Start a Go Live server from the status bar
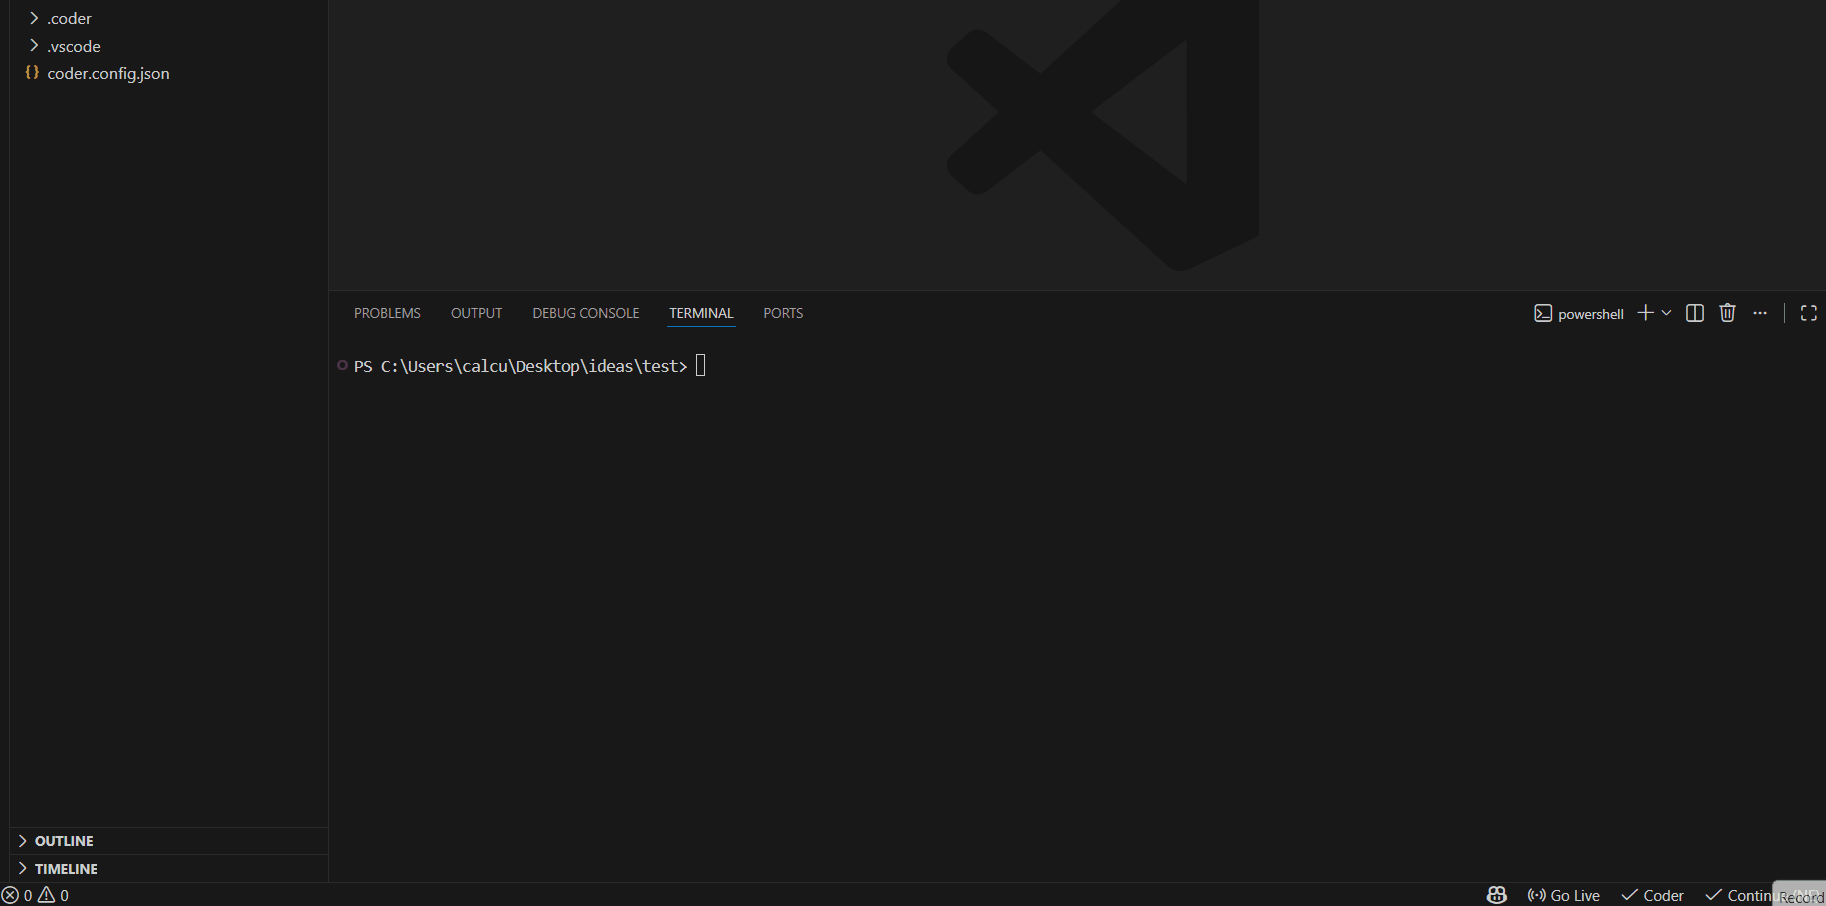 click(x=1563, y=895)
